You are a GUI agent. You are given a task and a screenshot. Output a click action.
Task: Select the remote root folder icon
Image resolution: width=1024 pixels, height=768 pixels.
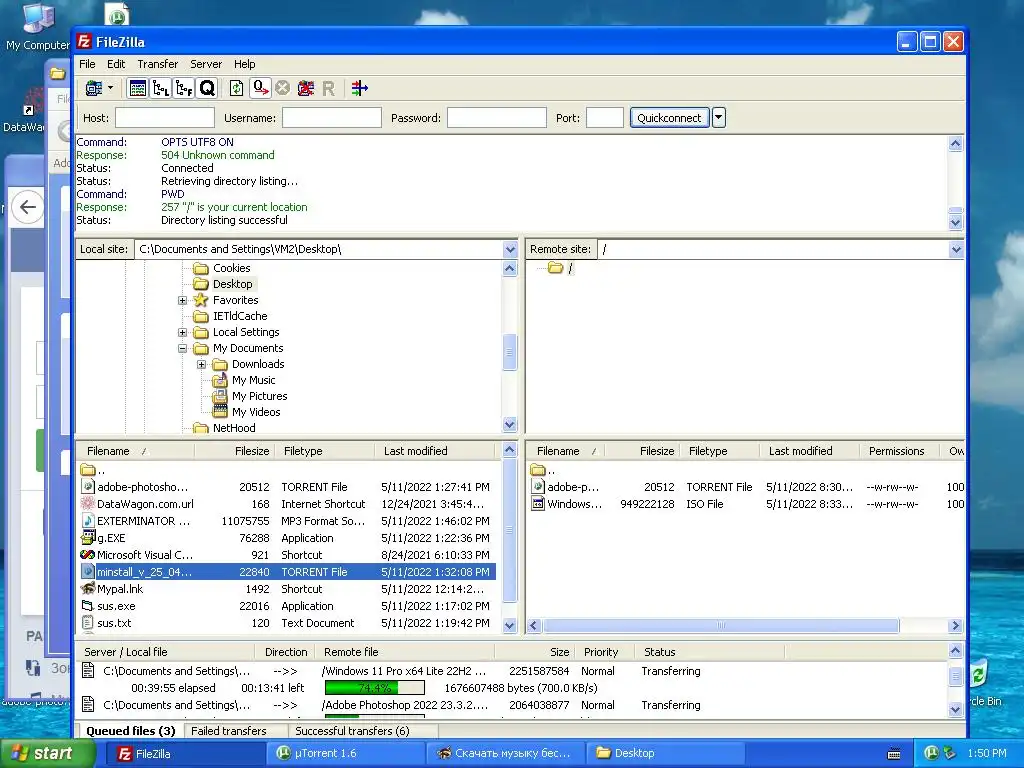click(555, 268)
